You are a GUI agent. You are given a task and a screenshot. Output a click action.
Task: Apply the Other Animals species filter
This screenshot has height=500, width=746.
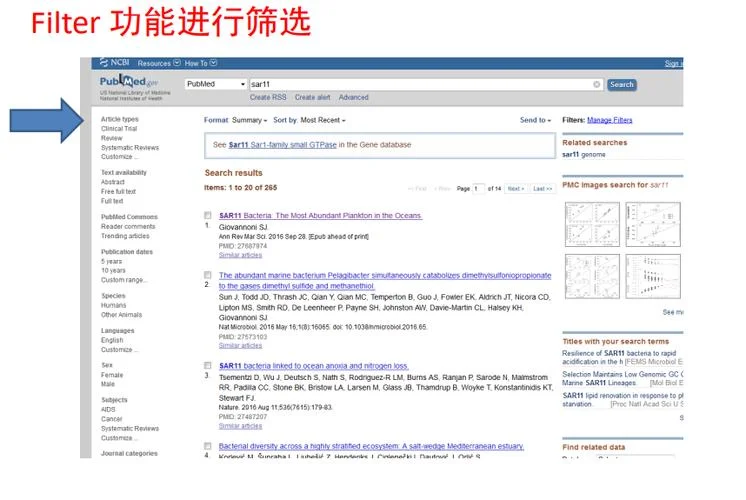coord(121,314)
